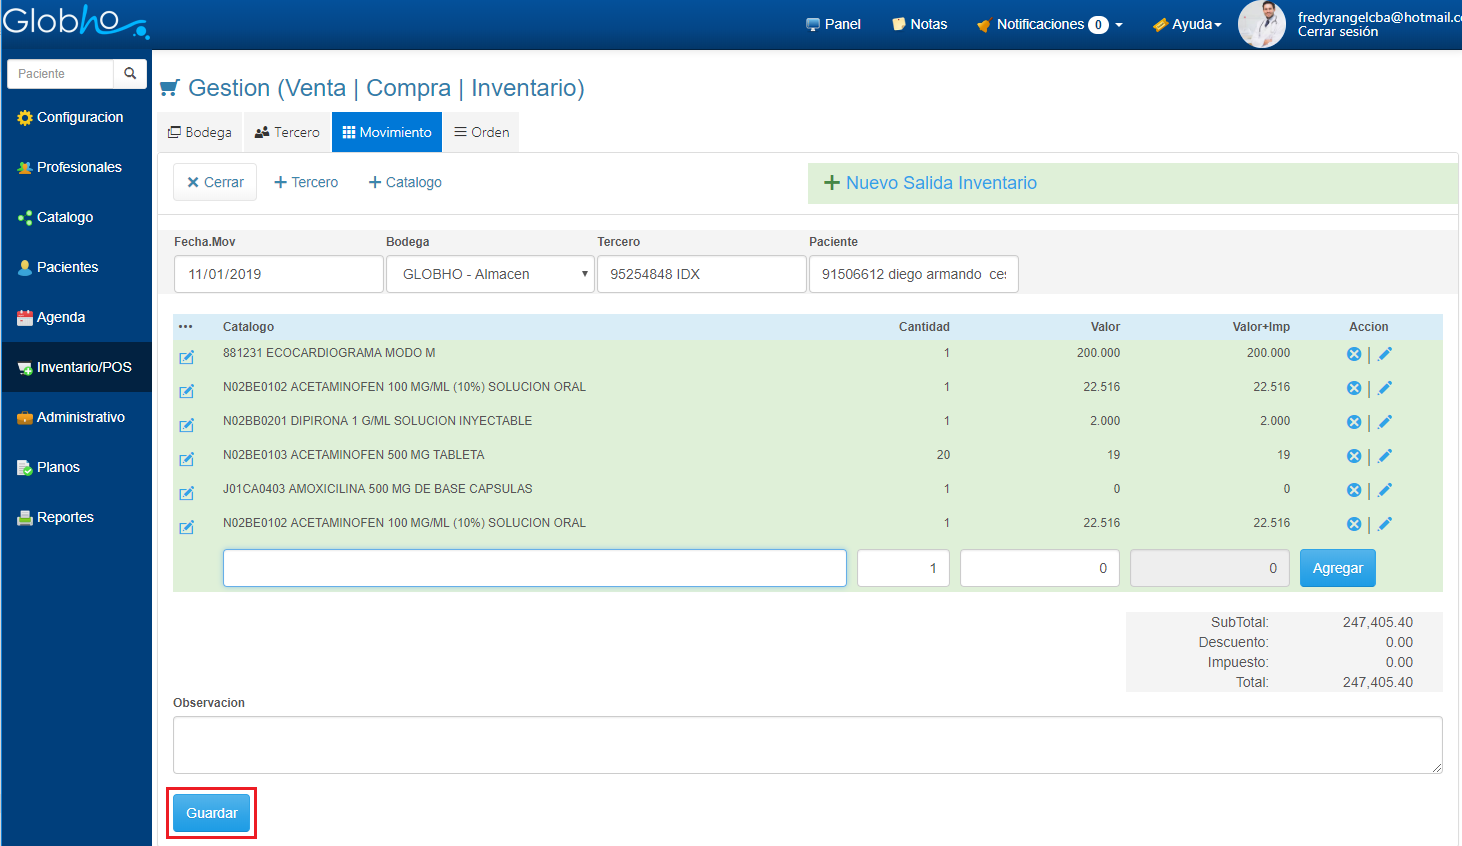Switch to the Orden tab
Viewport: 1462px width, 846px height.
tap(481, 132)
